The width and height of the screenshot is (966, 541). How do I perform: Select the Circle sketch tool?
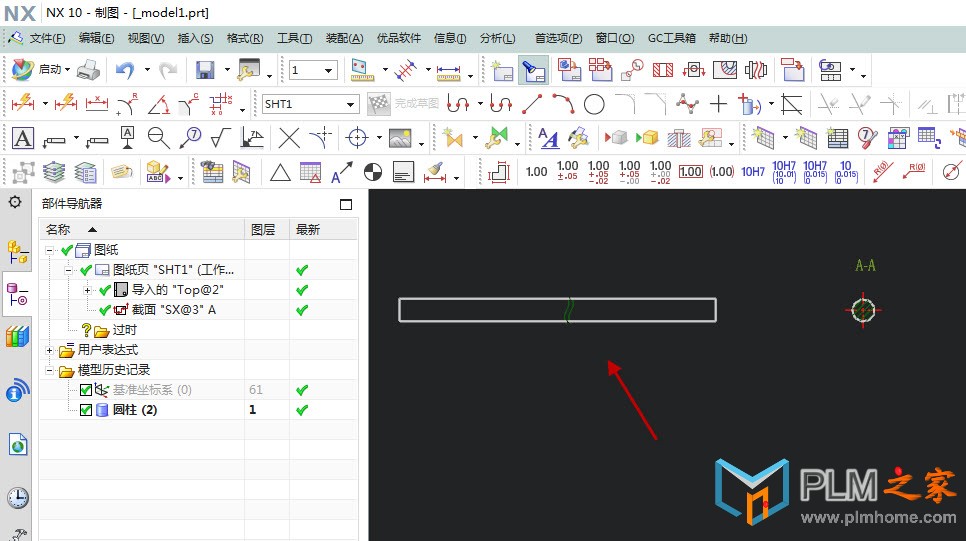point(594,104)
